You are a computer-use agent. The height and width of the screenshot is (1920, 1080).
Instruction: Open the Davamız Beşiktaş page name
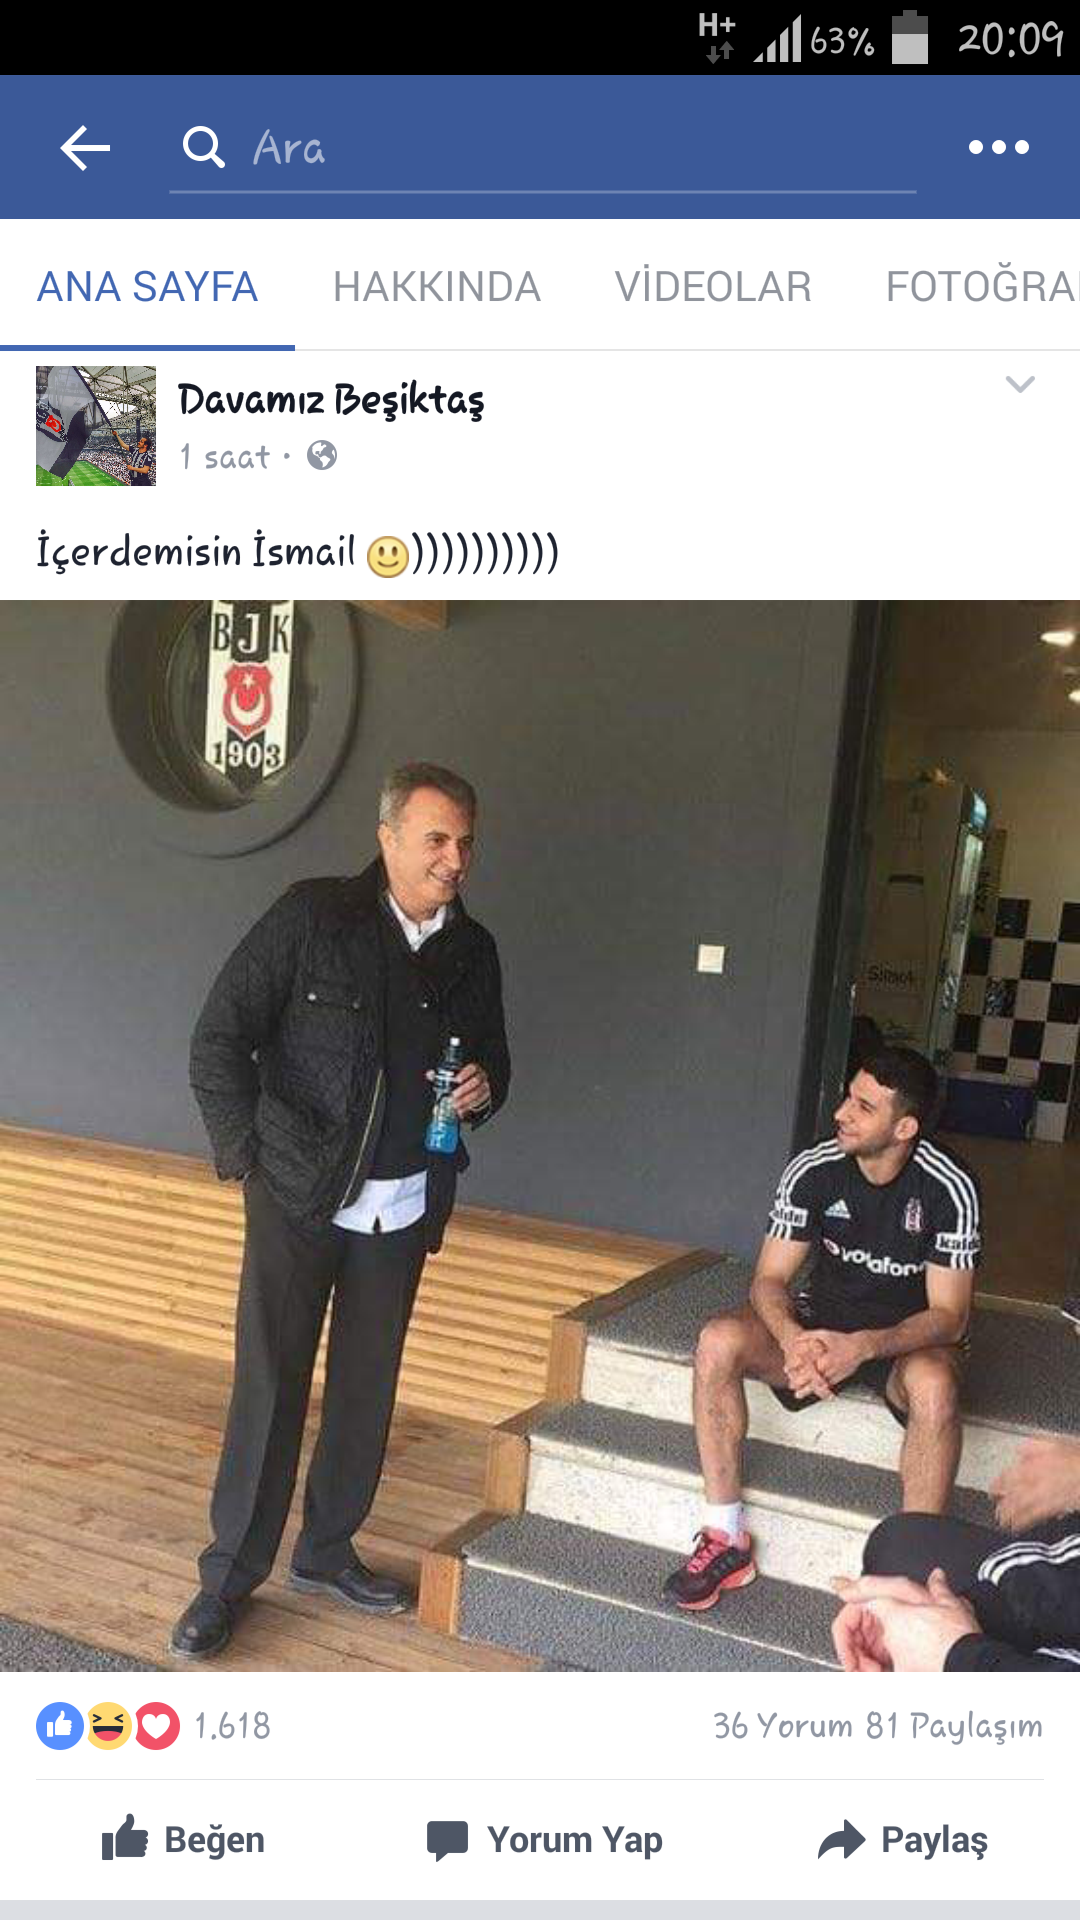[331, 400]
